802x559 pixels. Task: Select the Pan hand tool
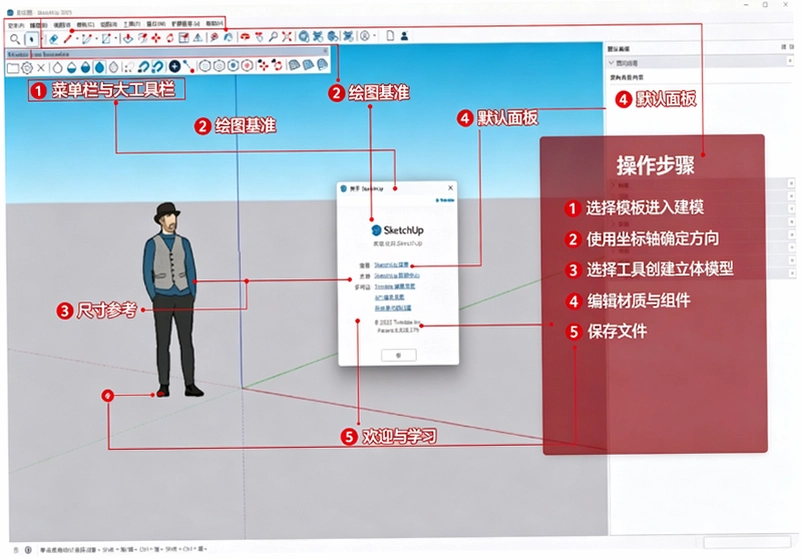coord(259,37)
